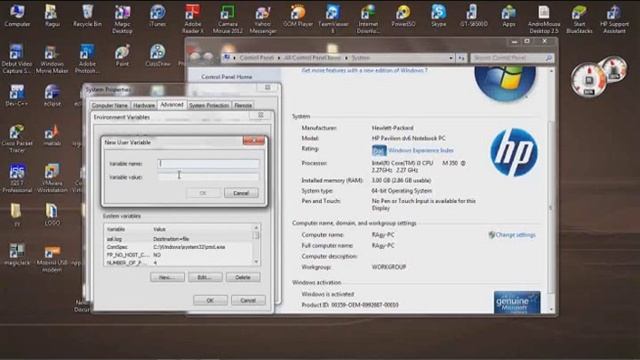Launch the matlab desktop shortcut

(x=52, y=136)
